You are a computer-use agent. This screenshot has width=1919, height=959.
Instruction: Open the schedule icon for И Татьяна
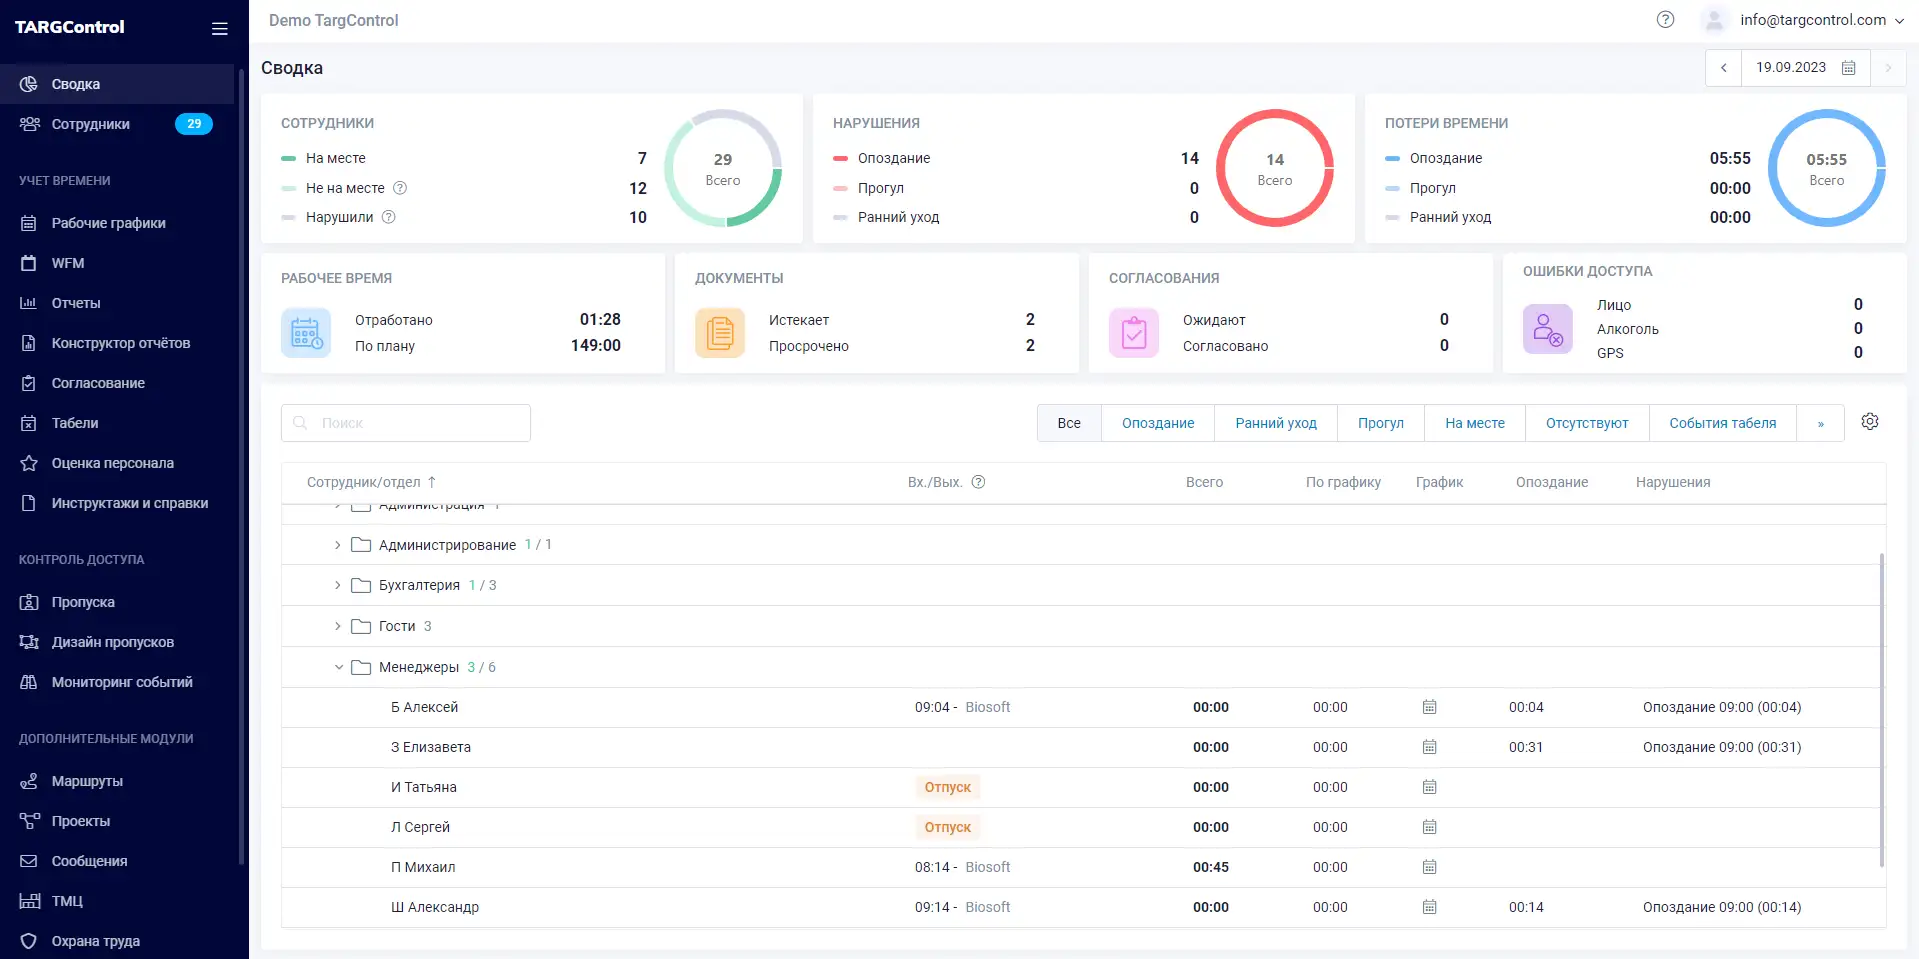(1430, 787)
